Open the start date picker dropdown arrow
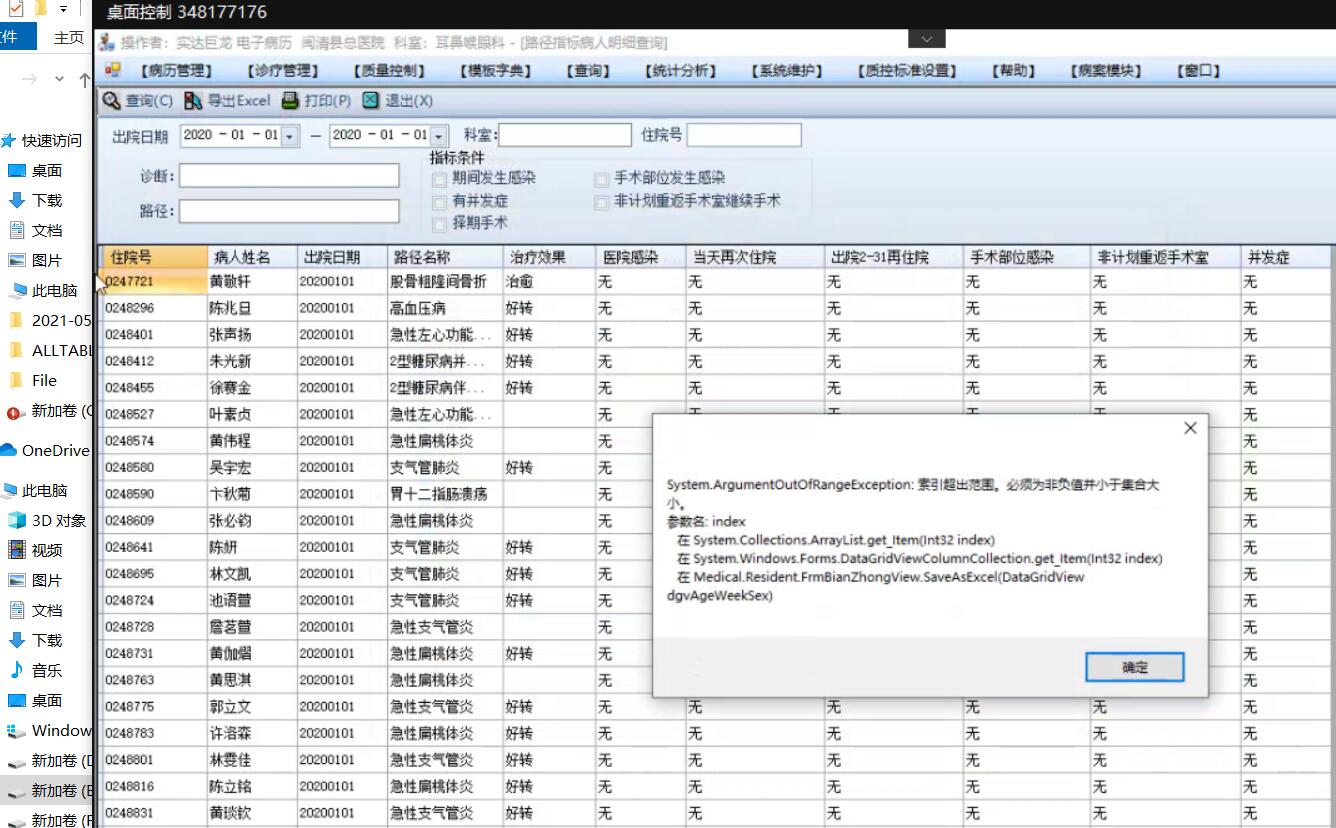 [290, 136]
